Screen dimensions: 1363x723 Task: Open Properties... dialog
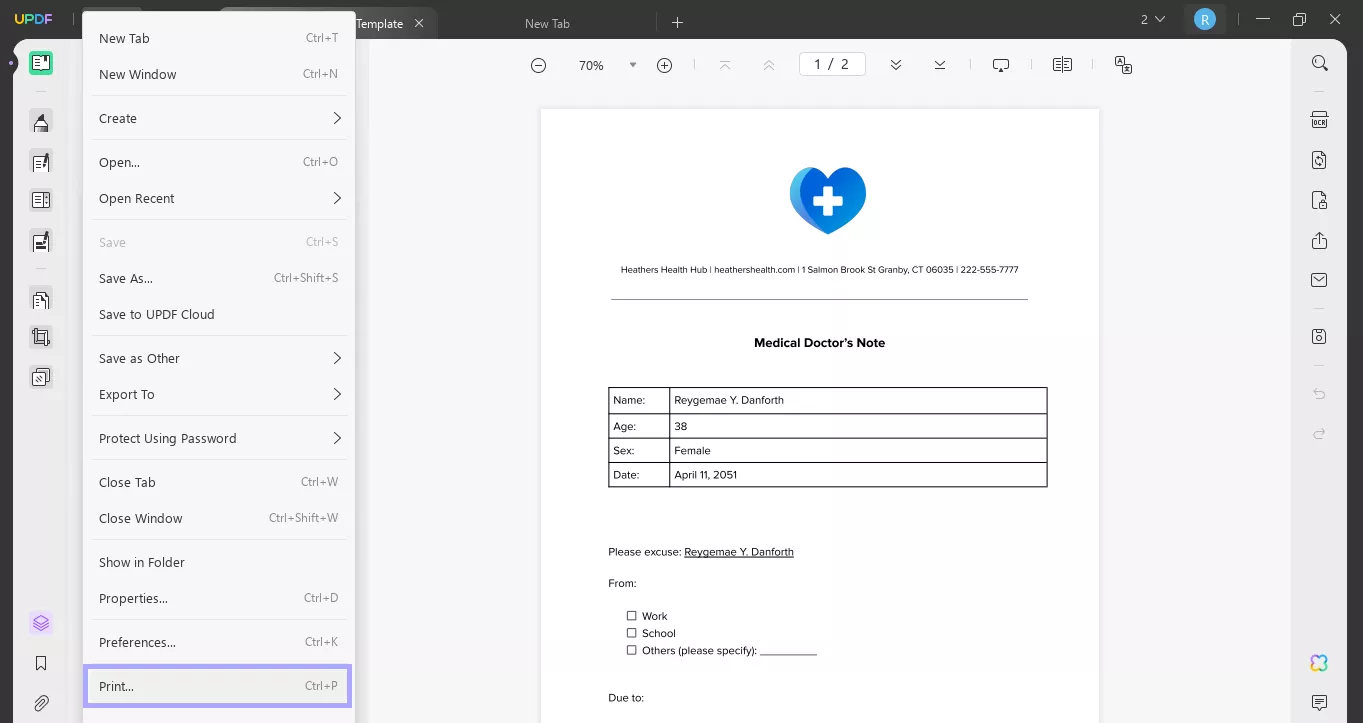(x=218, y=598)
